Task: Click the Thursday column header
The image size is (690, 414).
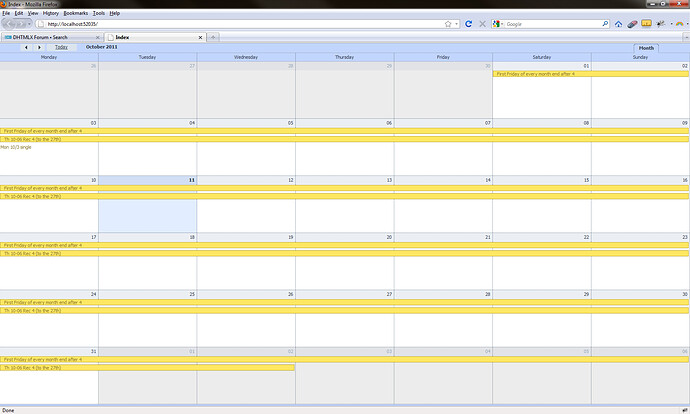Action: 345,57
